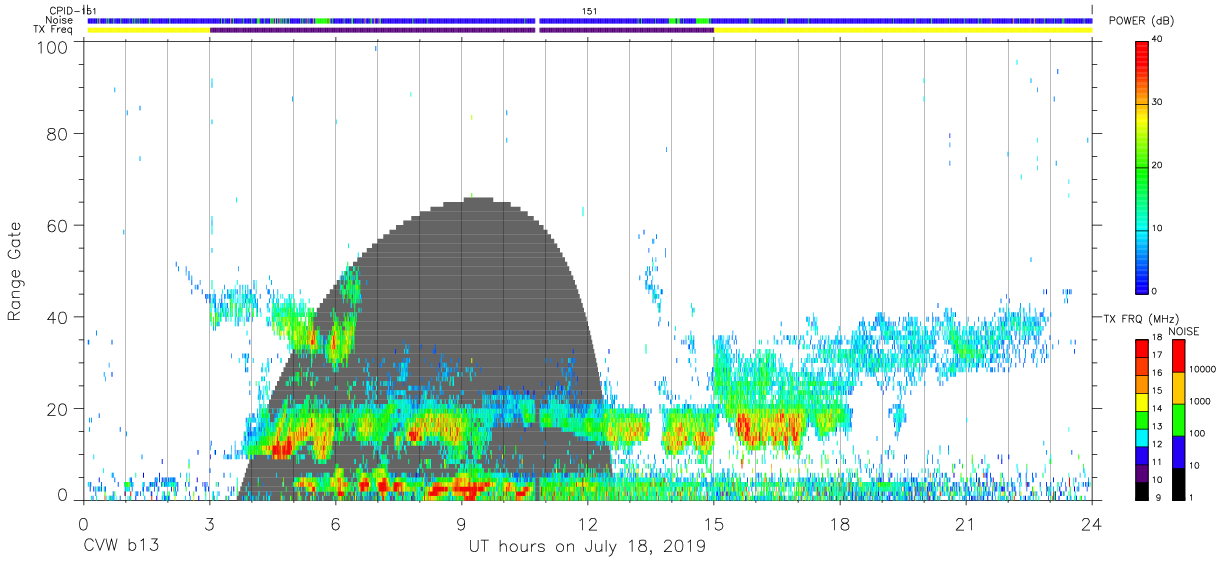Click the '21' tick on UT hours axis
This screenshot has height=567, width=1228.
(x=966, y=524)
